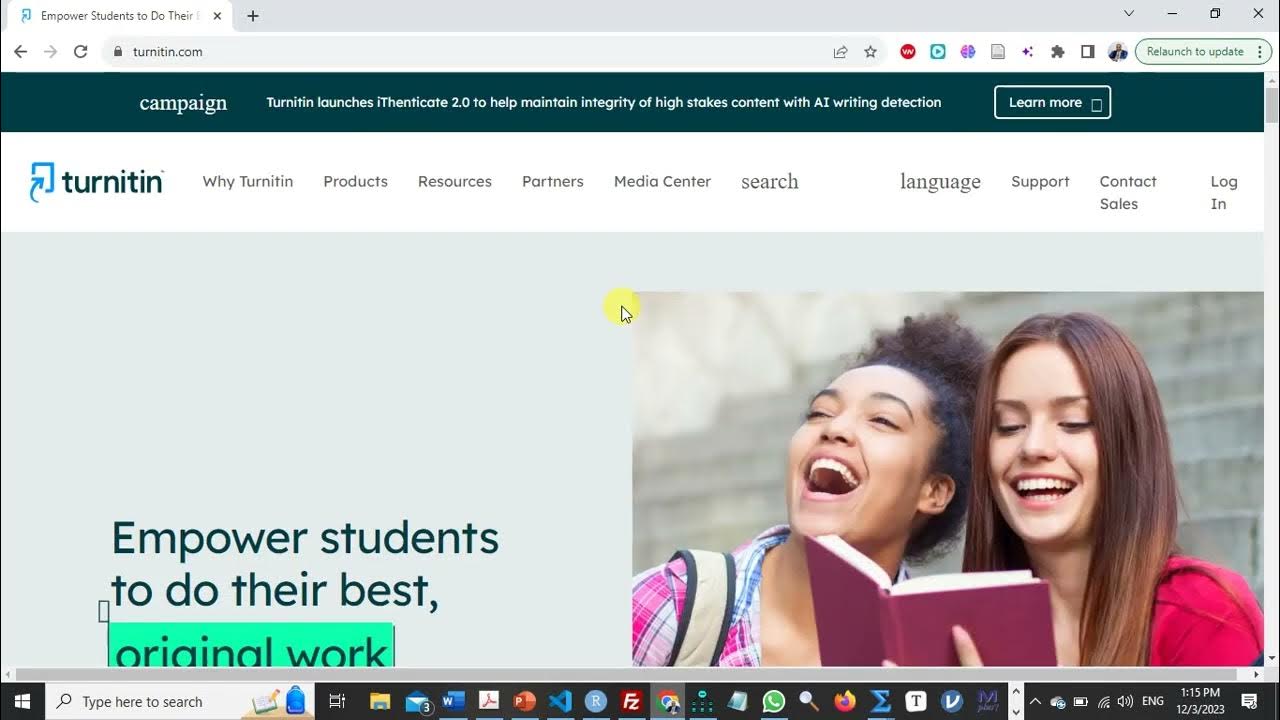
Task: Expand the tab search chevron
Action: point(1129,14)
